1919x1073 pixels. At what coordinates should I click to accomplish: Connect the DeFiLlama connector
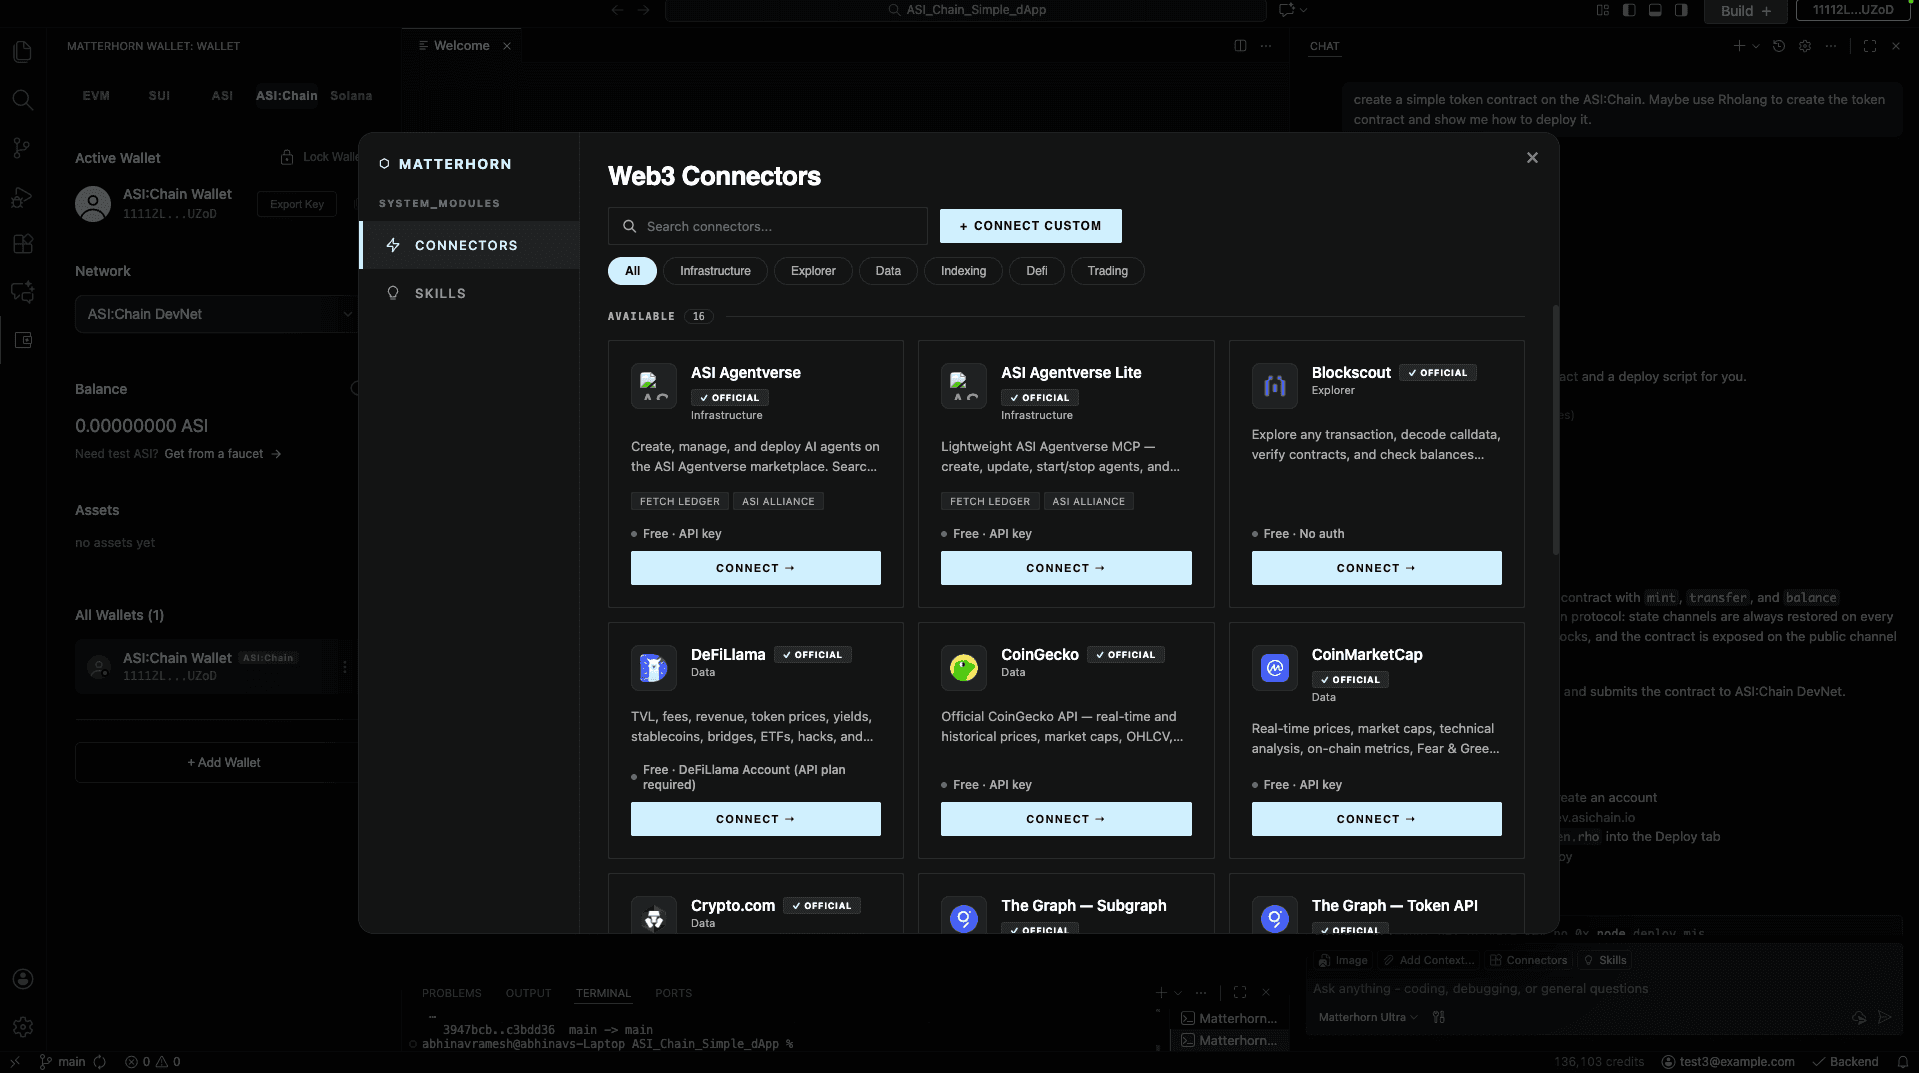coord(755,819)
